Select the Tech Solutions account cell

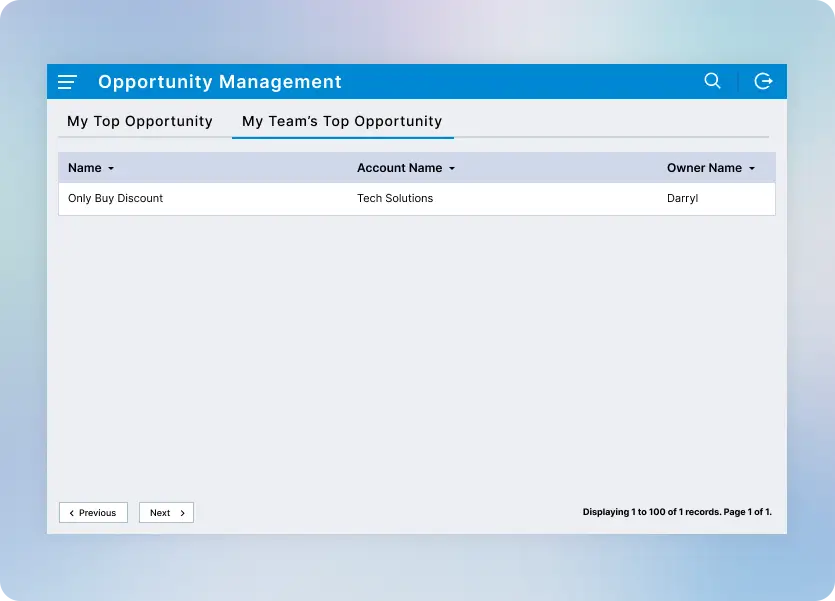pos(395,198)
